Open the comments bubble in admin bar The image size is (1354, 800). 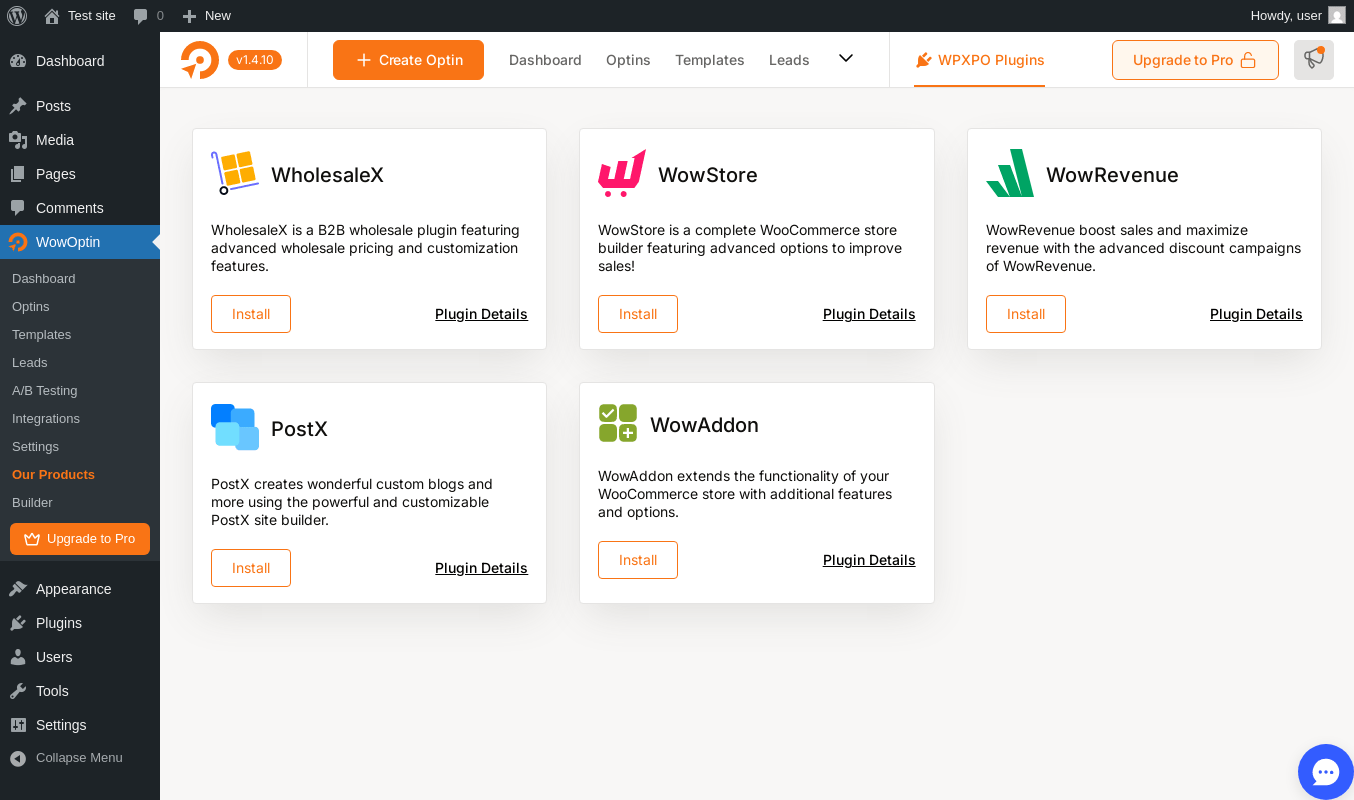(148, 16)
